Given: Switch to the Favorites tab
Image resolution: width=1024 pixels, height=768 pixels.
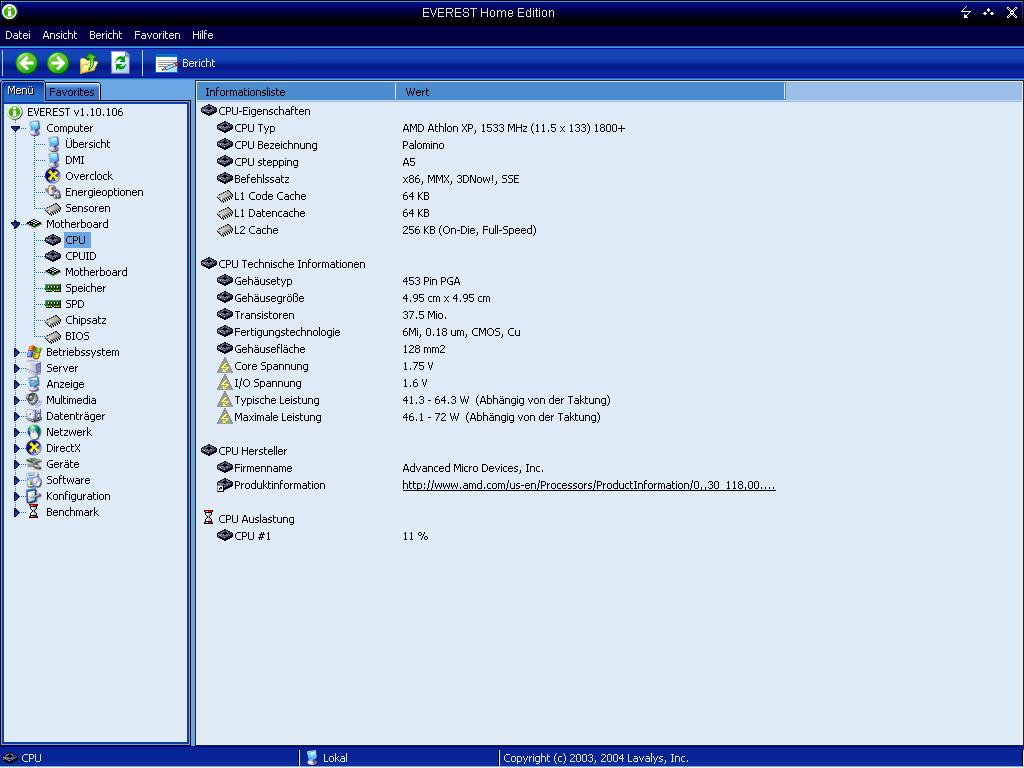Looking at the screenshot, I should (x=72, y=92).
